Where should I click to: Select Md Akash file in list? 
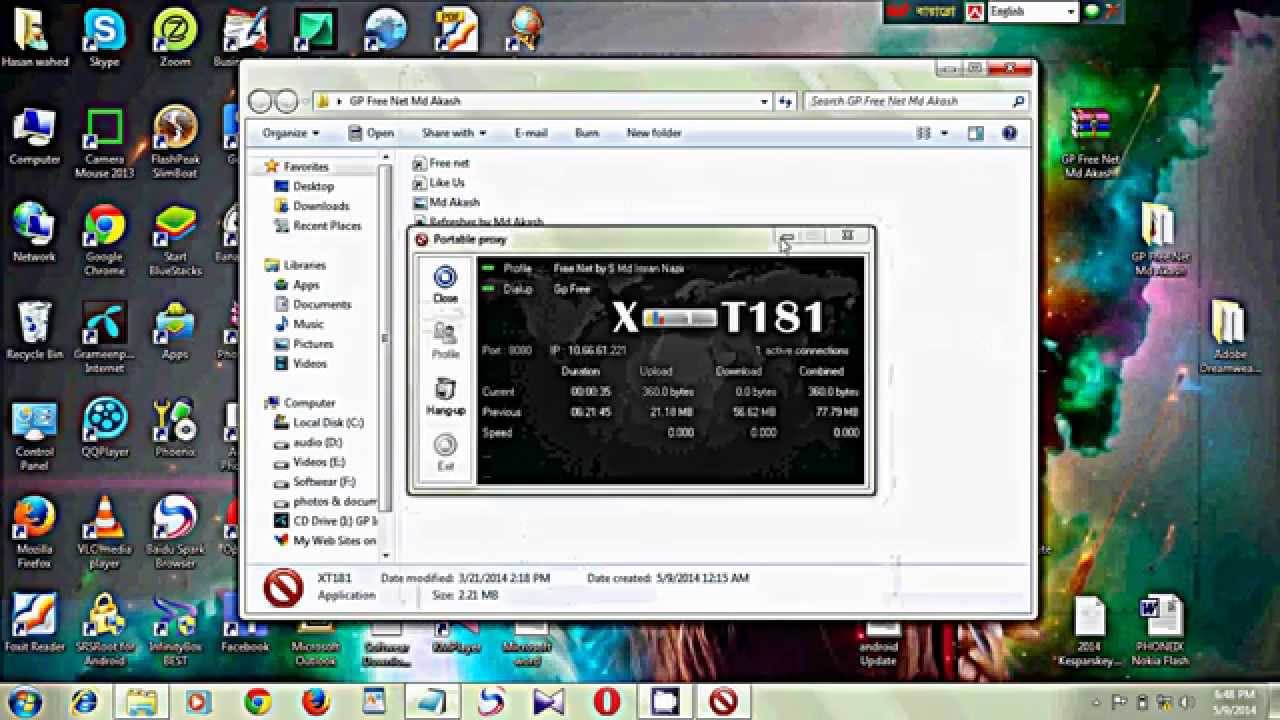coord(445,203)
